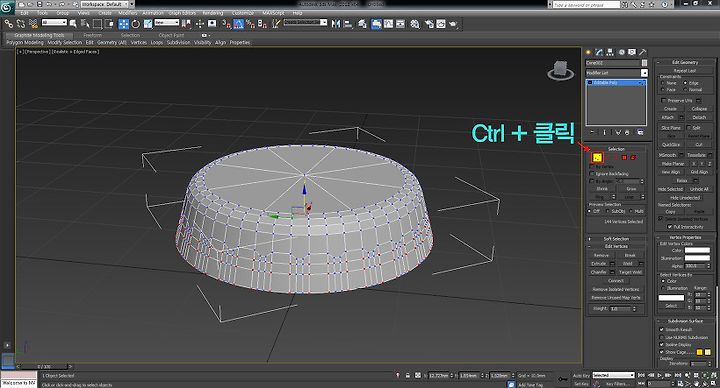Toggle the Angle Snap icon

point(238,23)
